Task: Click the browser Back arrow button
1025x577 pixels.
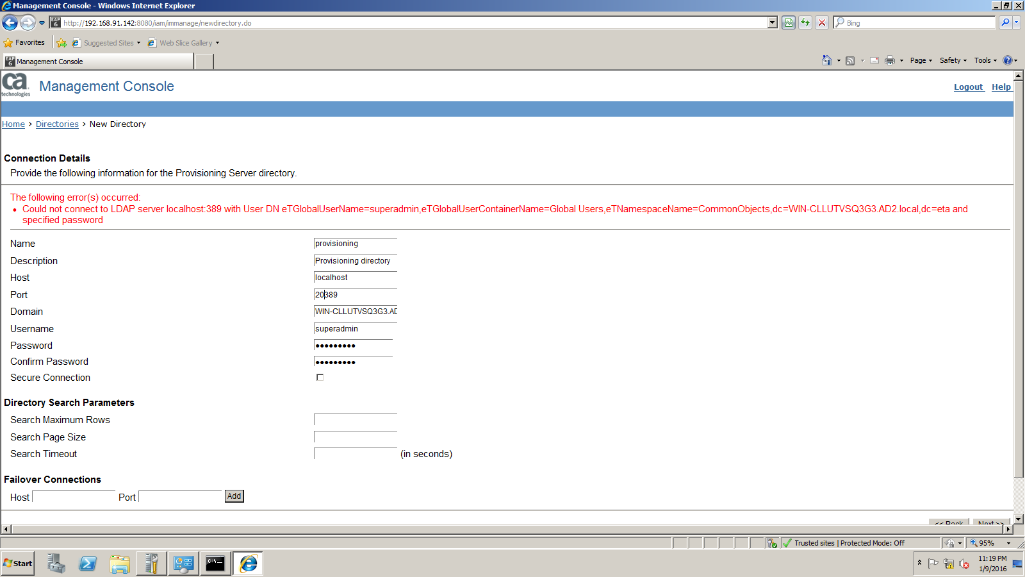Action: coord(10,23)
